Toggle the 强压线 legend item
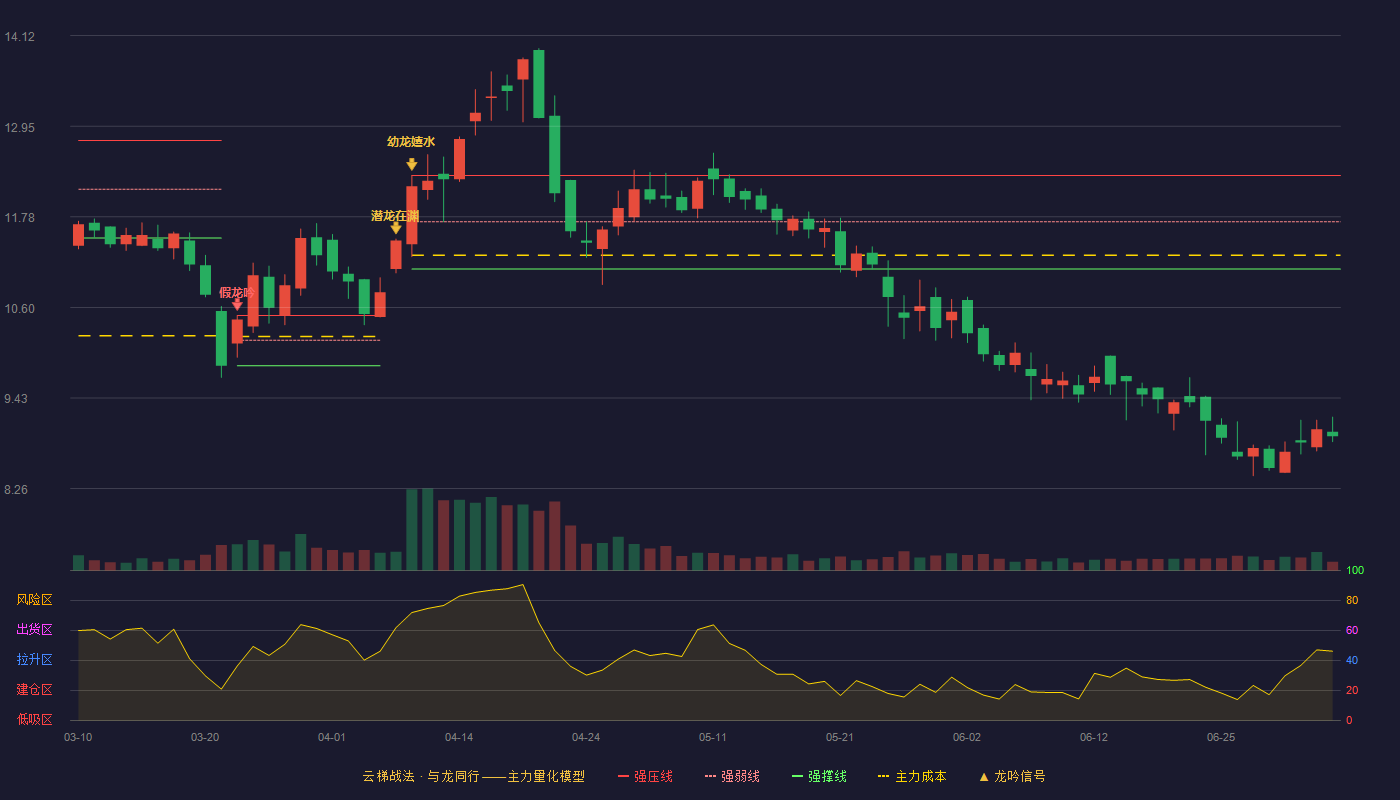 pyautogui.click(x=645, y=776)
